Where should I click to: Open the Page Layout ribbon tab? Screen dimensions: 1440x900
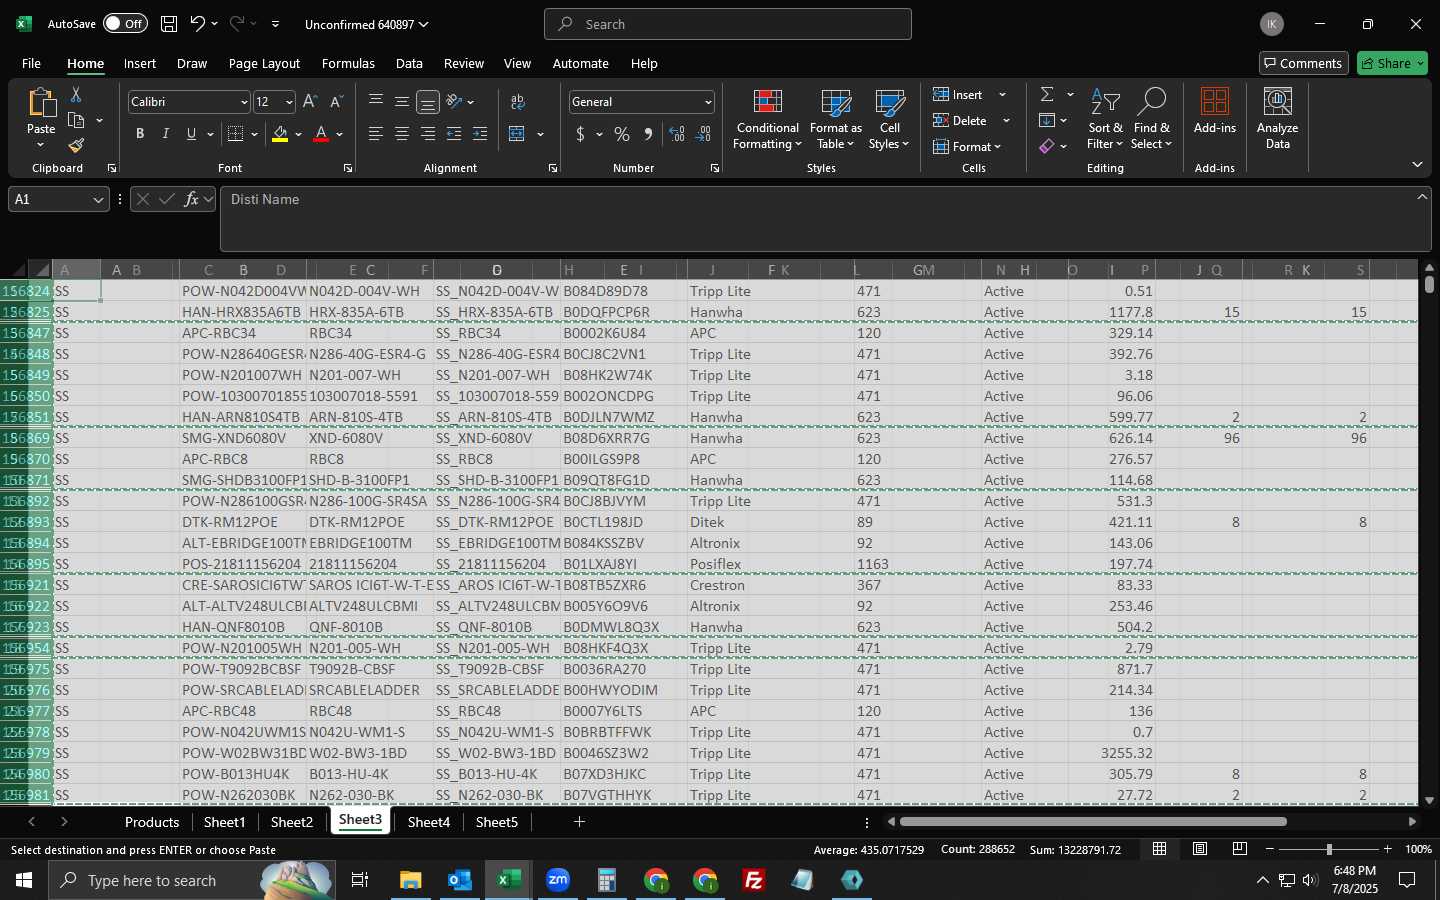[264, 63]
